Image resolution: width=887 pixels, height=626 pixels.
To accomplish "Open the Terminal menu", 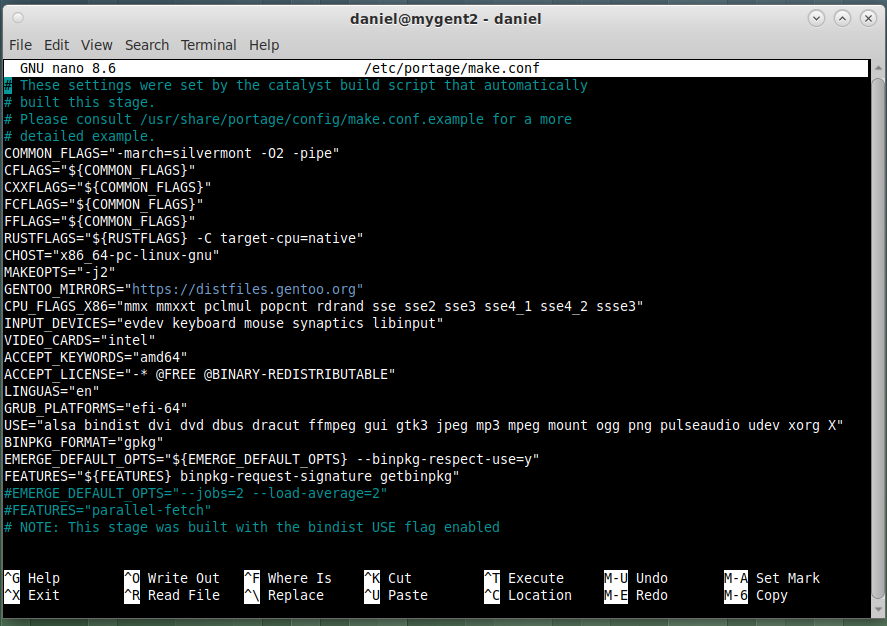I will [x=208, y=45].
